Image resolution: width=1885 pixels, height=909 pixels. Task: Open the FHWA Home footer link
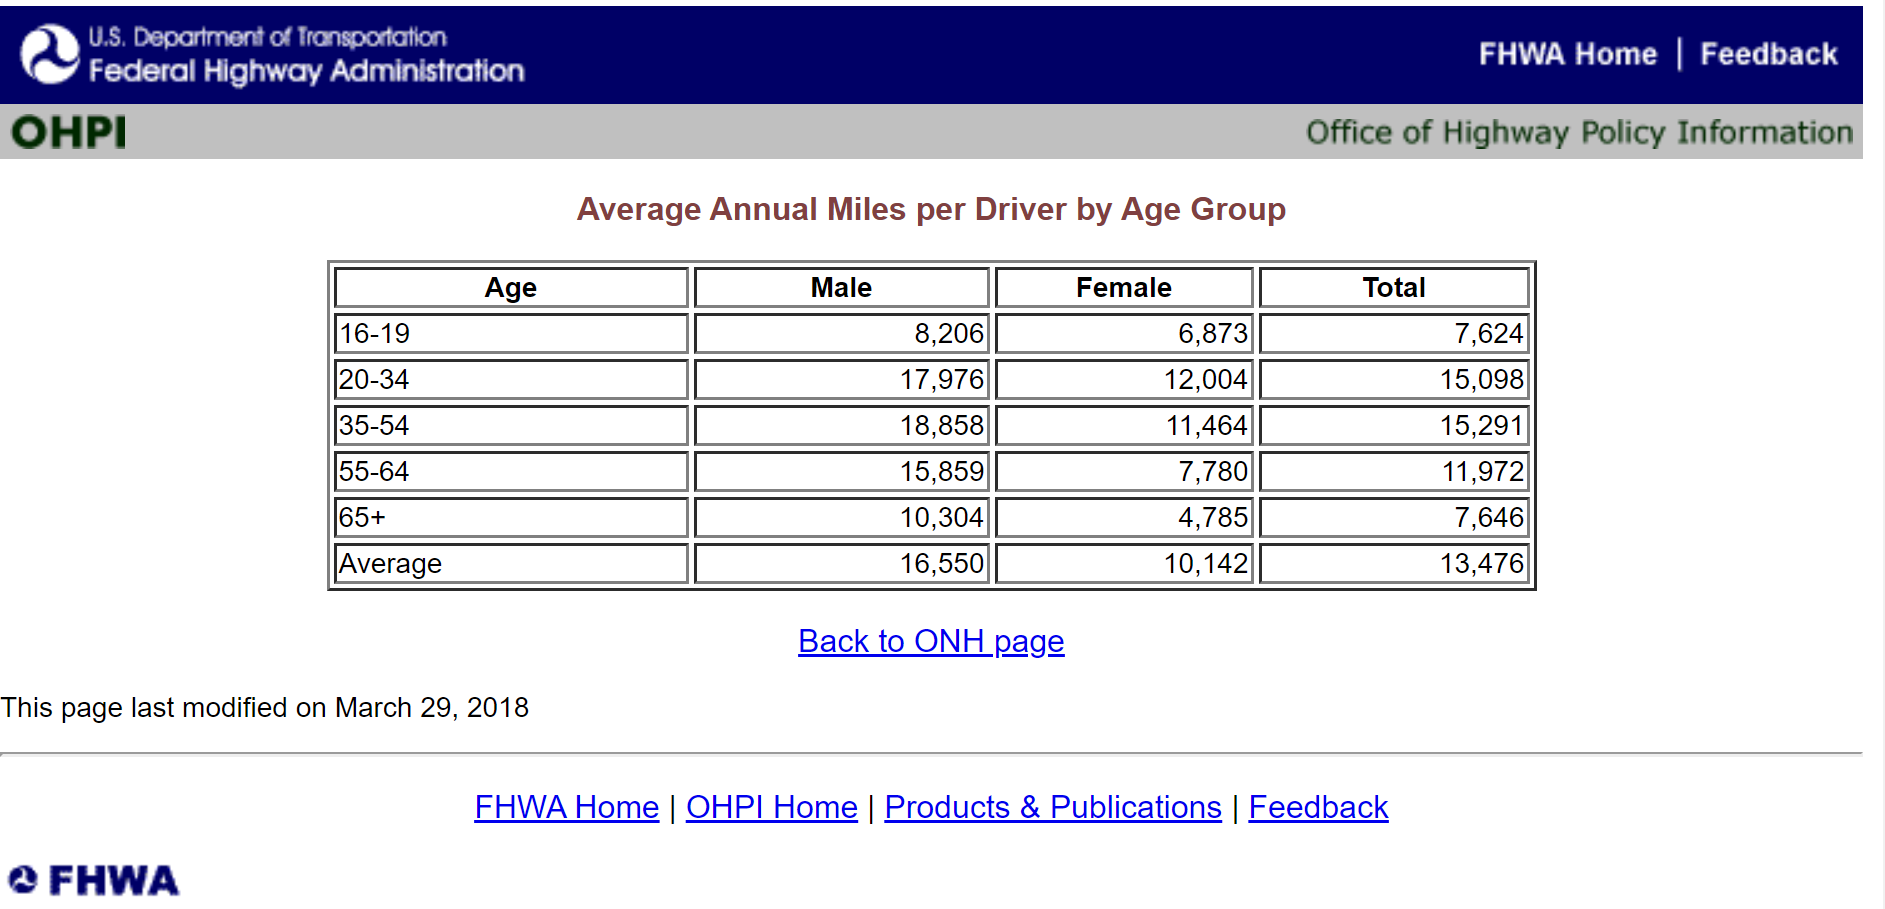(567, 807)
